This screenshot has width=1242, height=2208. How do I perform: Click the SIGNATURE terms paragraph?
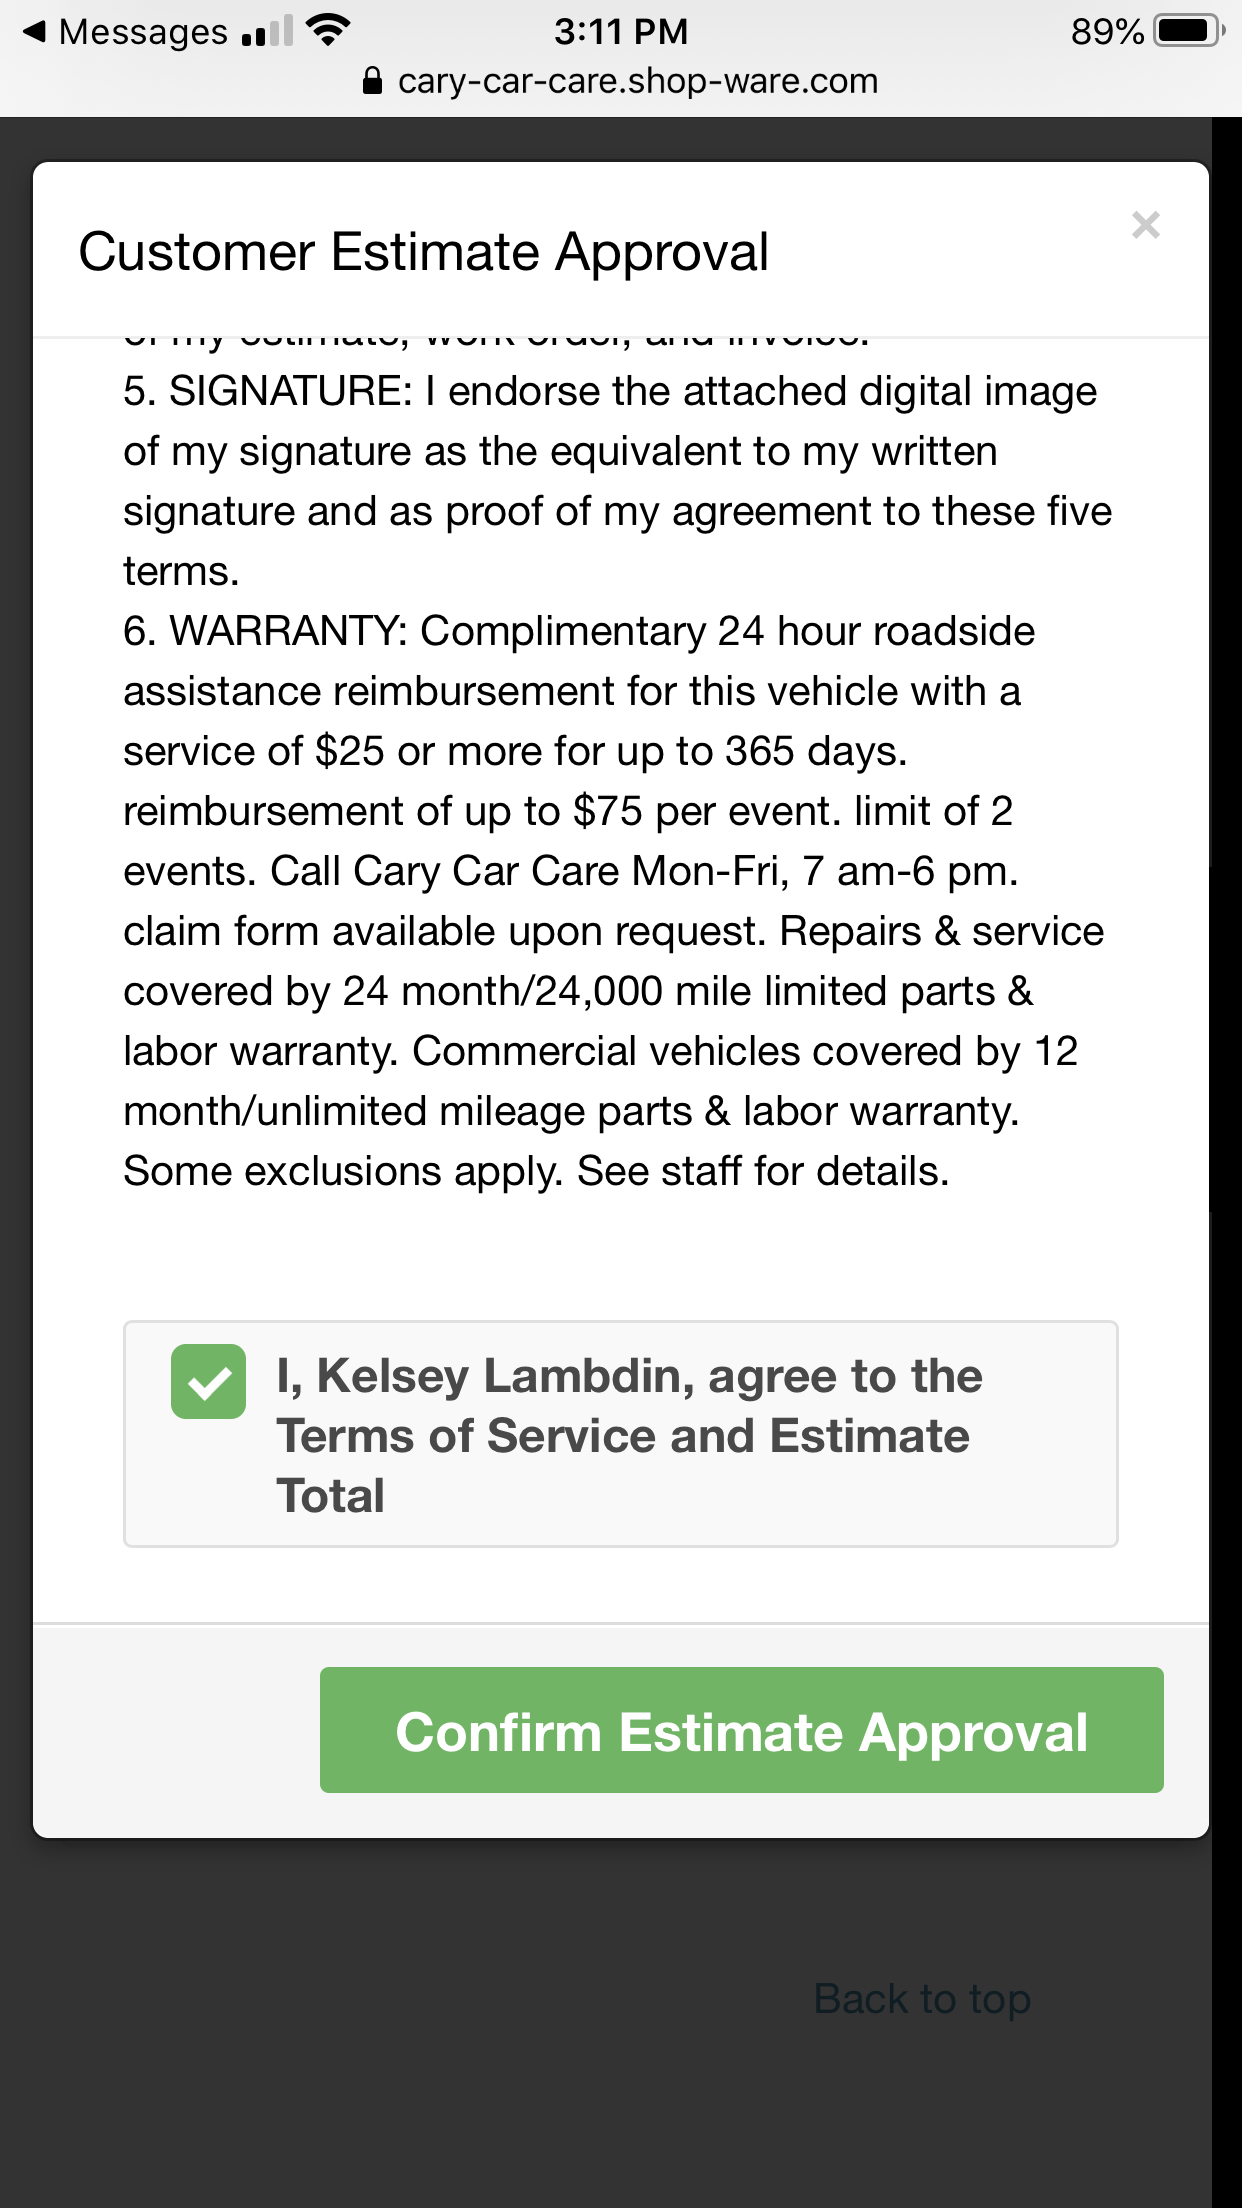617,481
